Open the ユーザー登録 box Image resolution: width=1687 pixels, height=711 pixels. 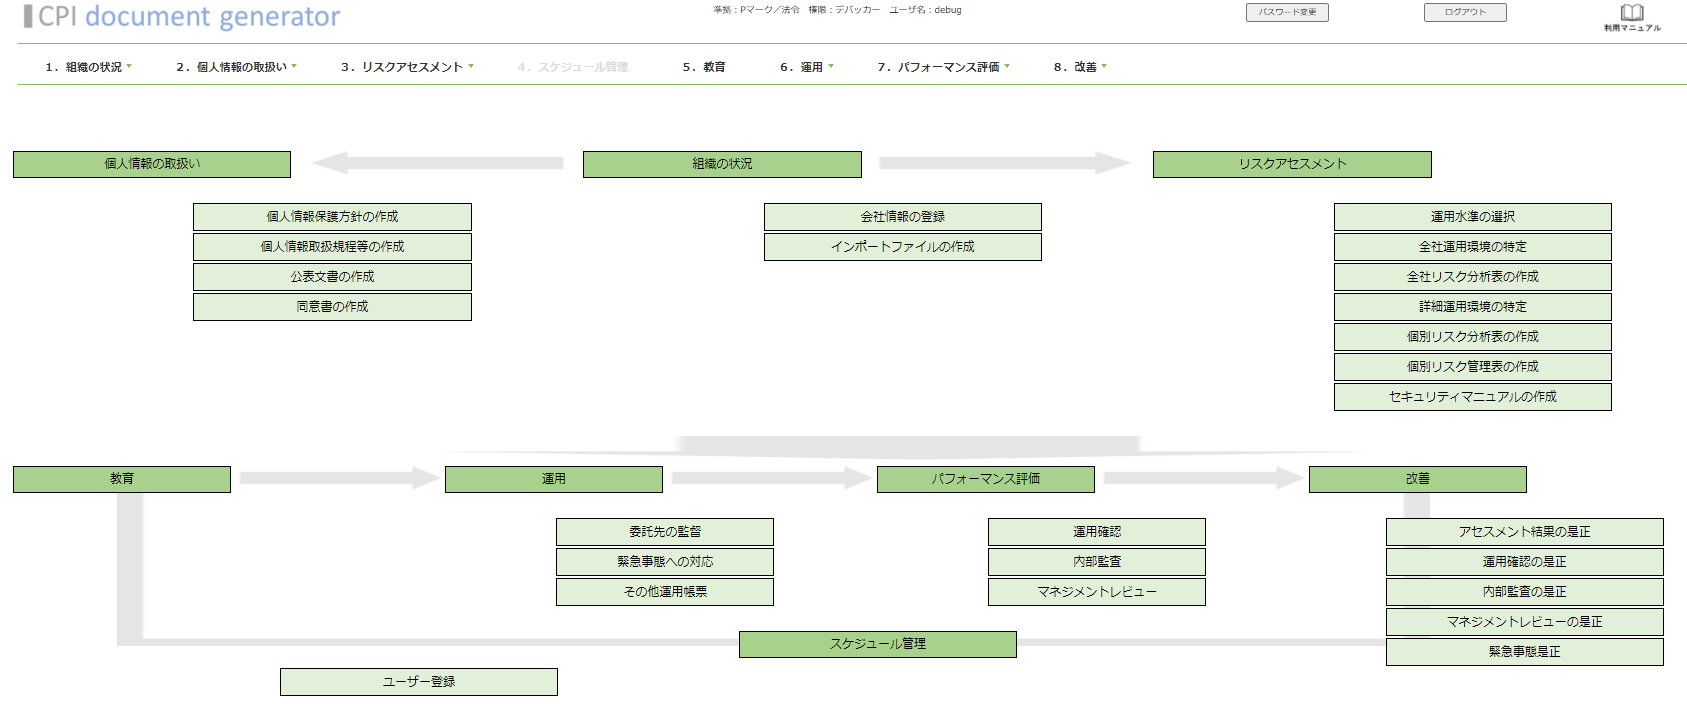pyautogui.click(x=418, y=682)
